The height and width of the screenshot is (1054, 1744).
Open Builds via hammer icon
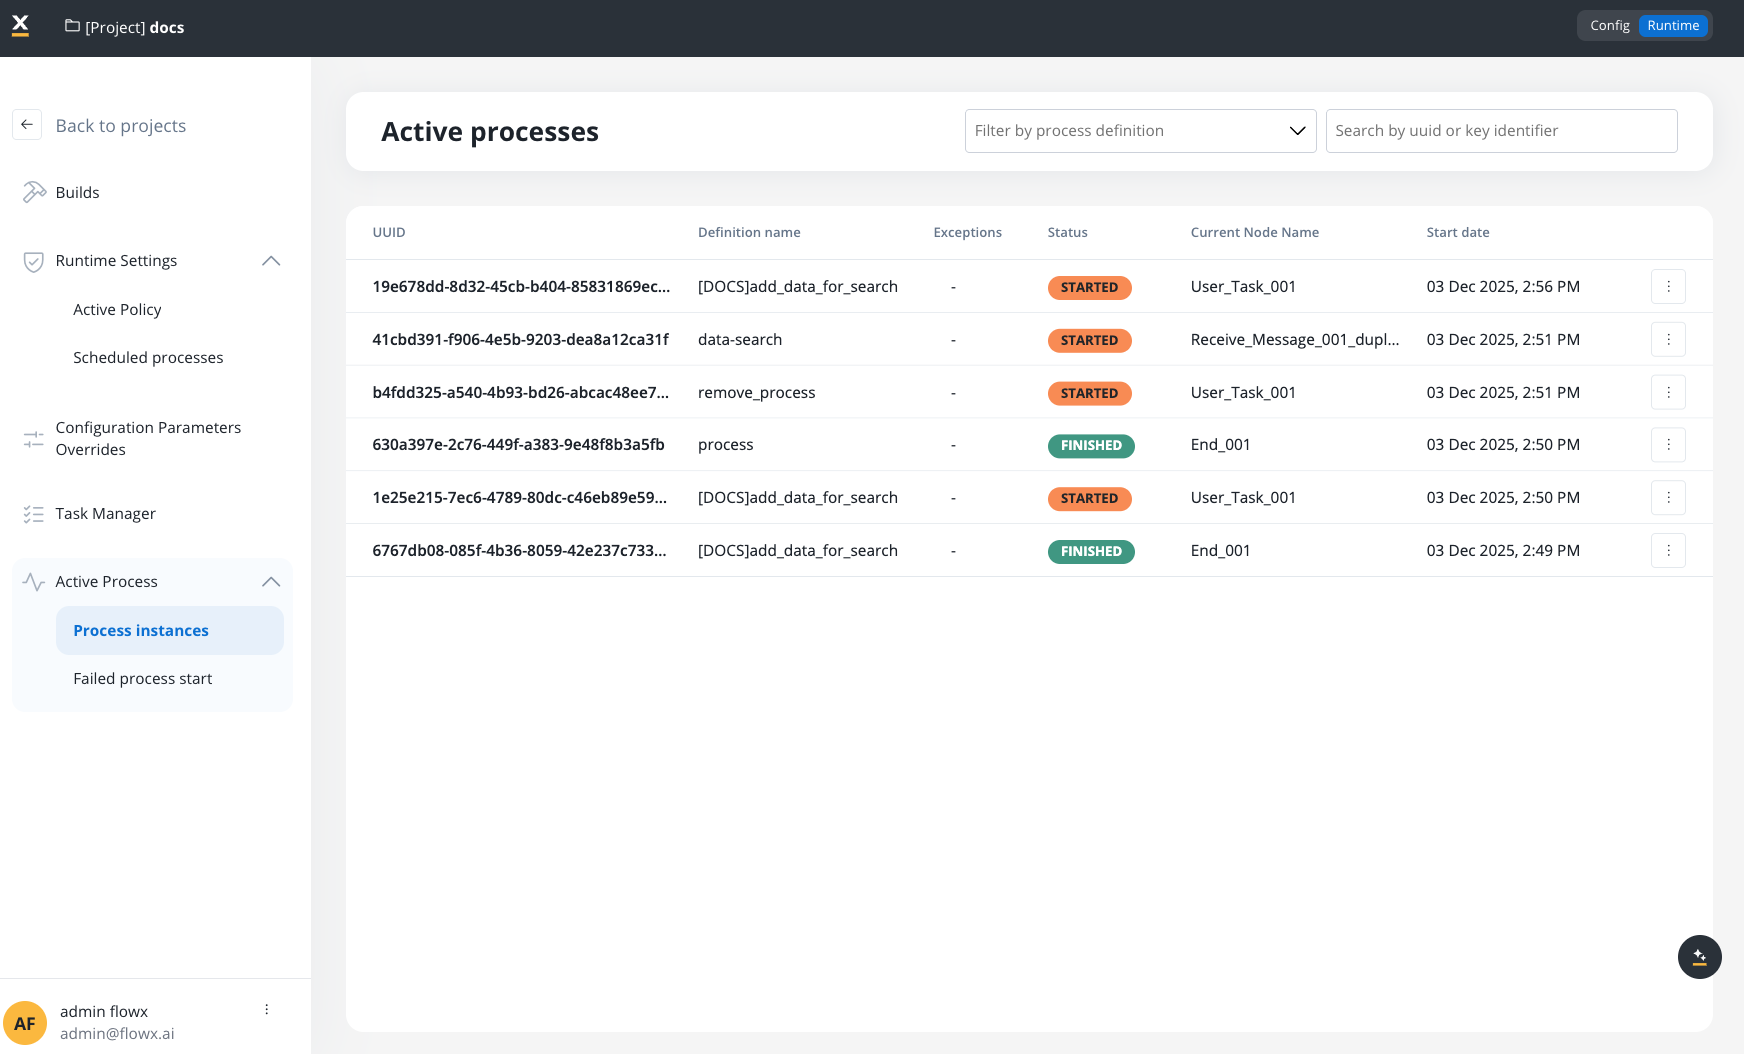34,192
